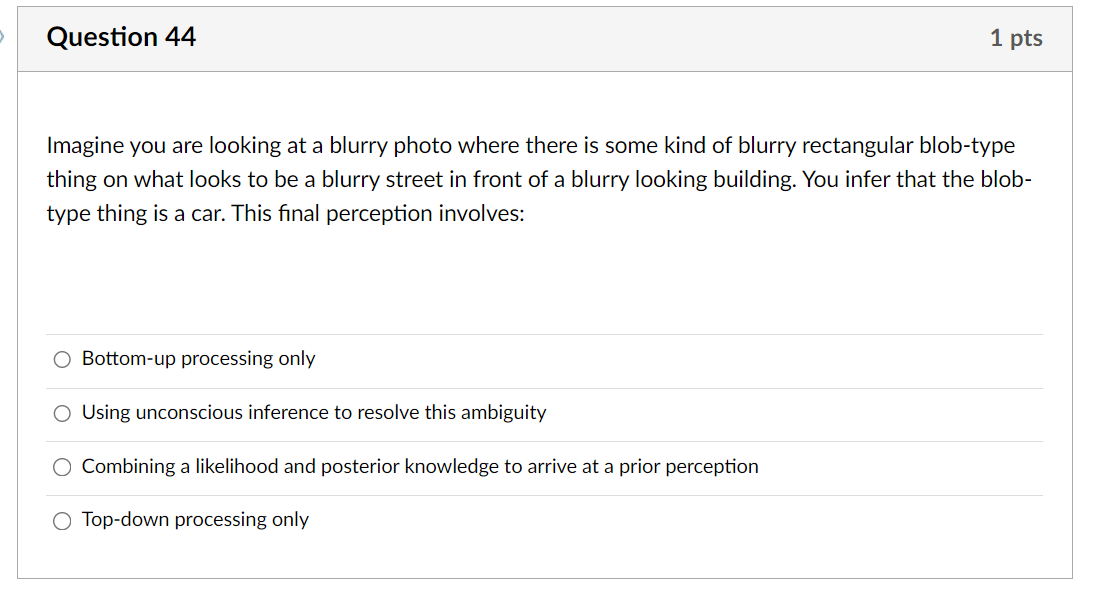
Task: Click the word "Imagine" starting the prompt
Action: pyautogui.click(x=85, y=145)
